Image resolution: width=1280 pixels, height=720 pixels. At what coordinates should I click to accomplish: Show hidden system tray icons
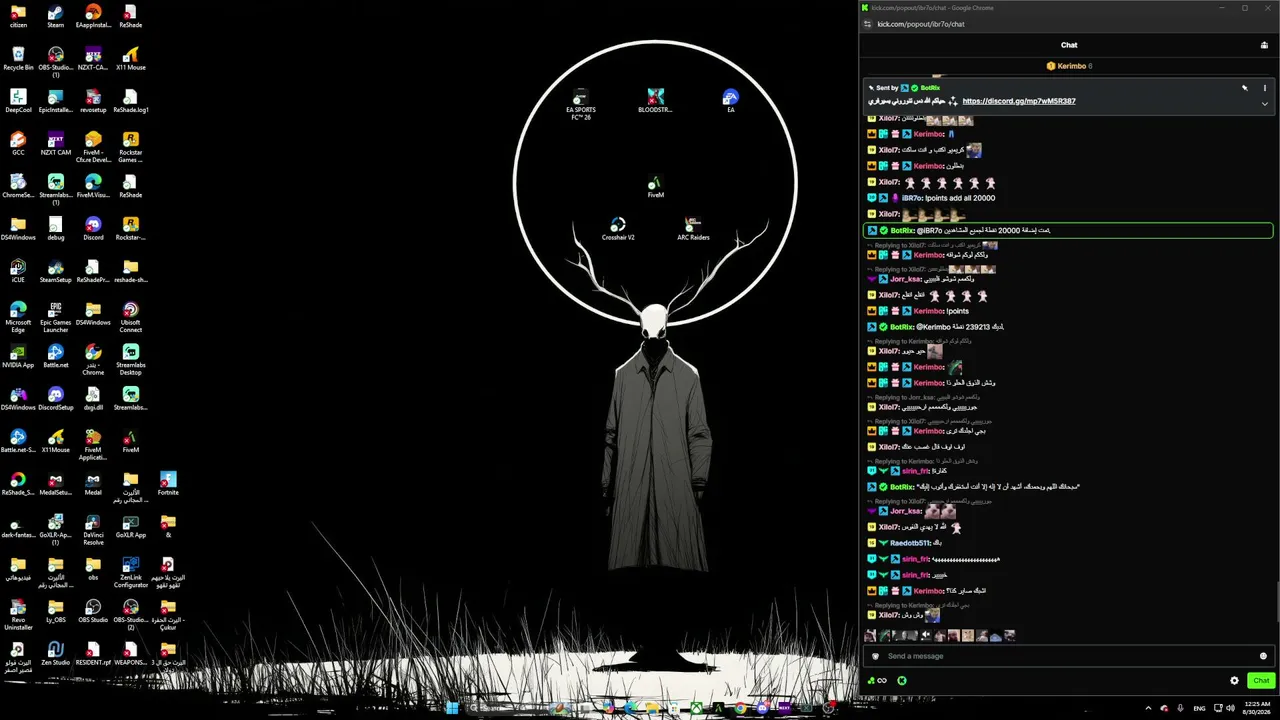pyautogui.click(x=1148, y=708)
